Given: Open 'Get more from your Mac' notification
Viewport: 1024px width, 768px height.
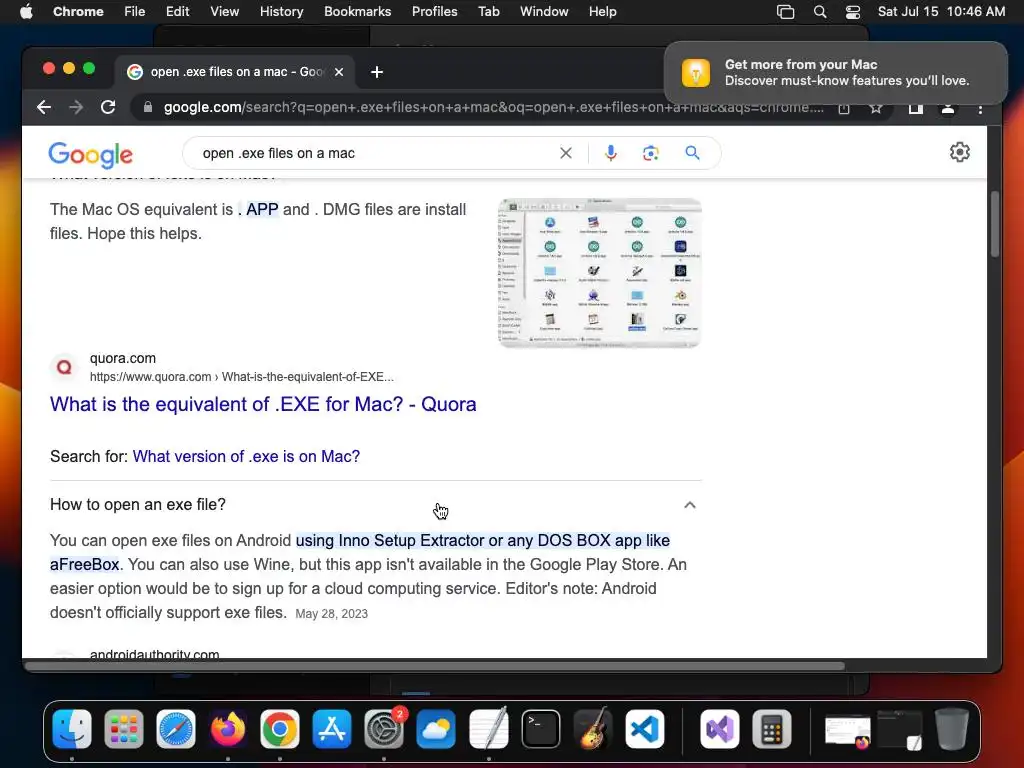Looking at the screenshot, I should coord(835,72).
